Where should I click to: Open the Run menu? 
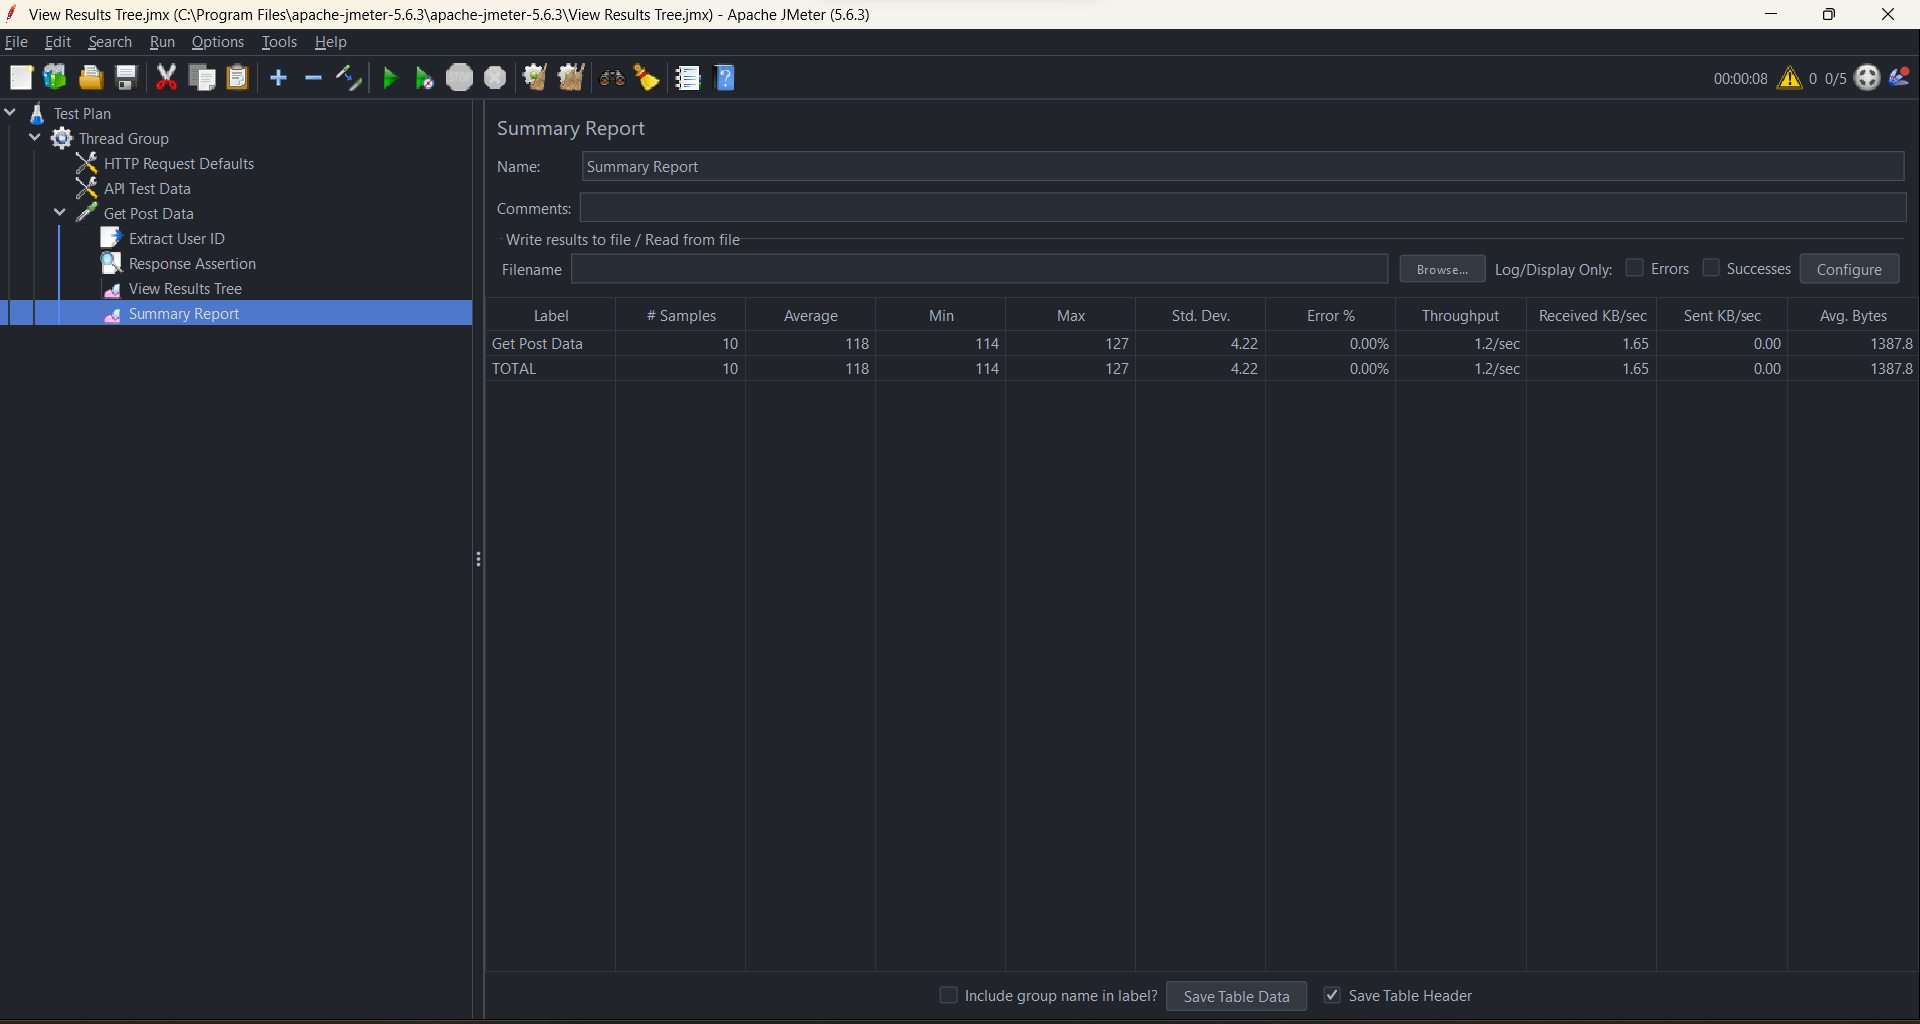click(x=161, y=41)
